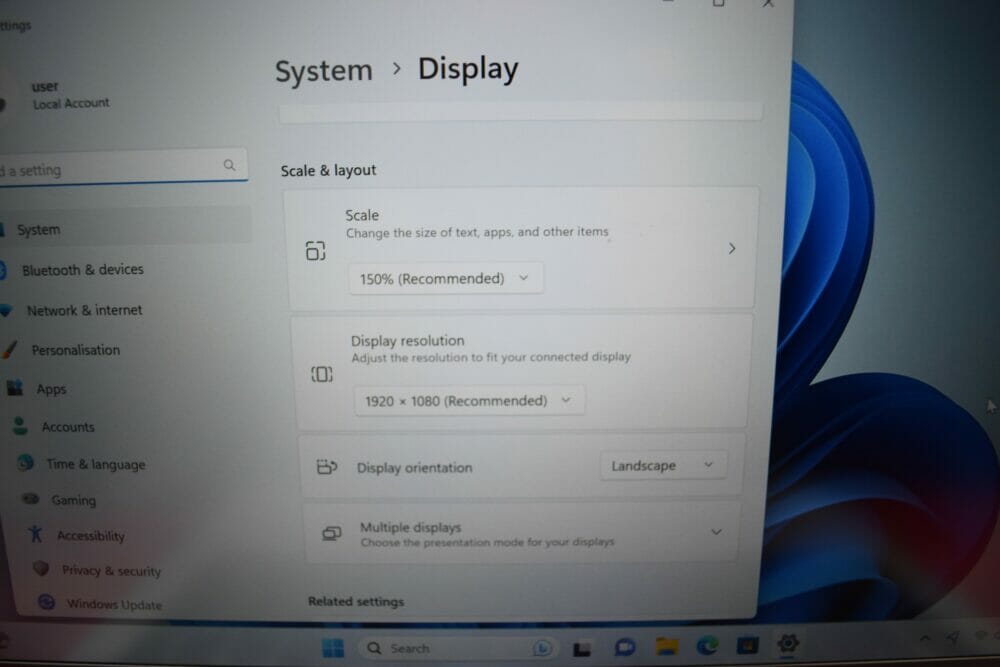Show hidden icons in the system tray
1000x667 pixels.
point(924,638)
